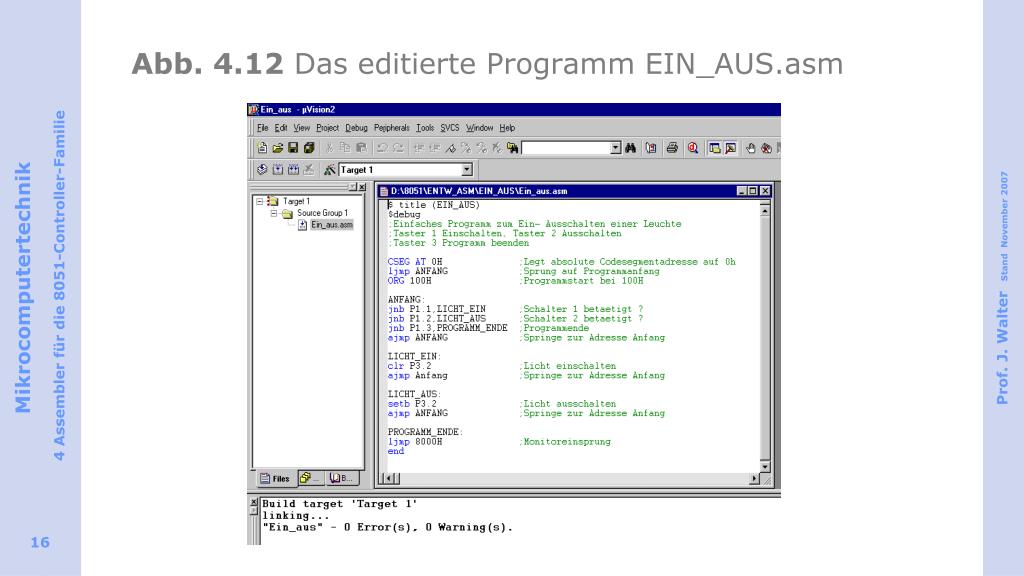The image size is (1024, 576).
Task: Open the File menu
Action: 263,128
